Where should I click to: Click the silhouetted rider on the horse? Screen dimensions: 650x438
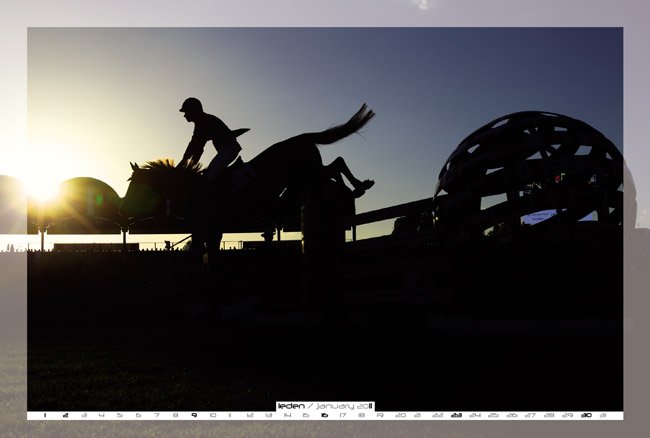point(208,135)
